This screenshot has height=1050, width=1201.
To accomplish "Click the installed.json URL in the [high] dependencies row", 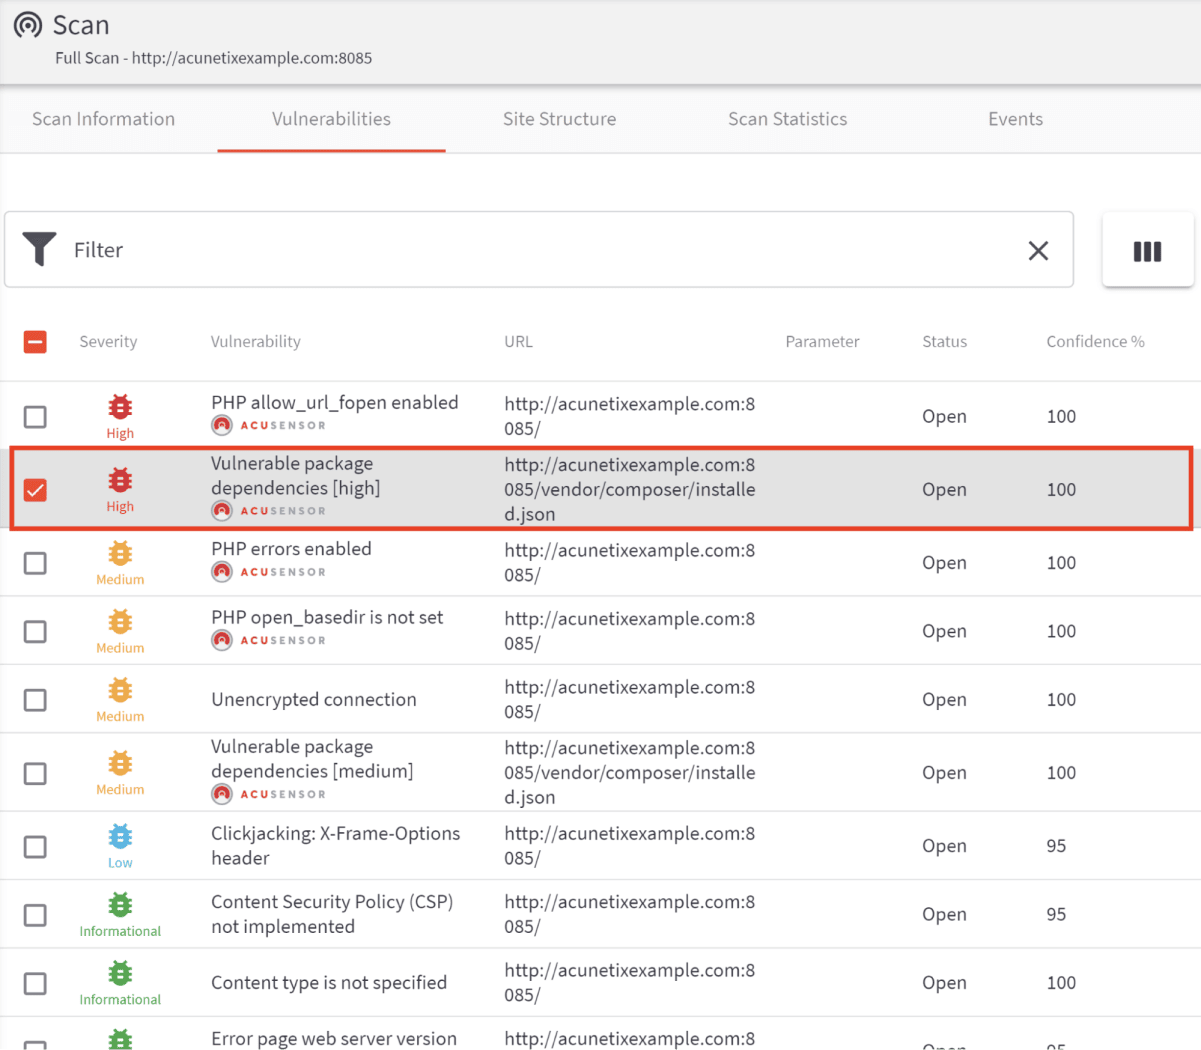I will (x=630, y=489).
